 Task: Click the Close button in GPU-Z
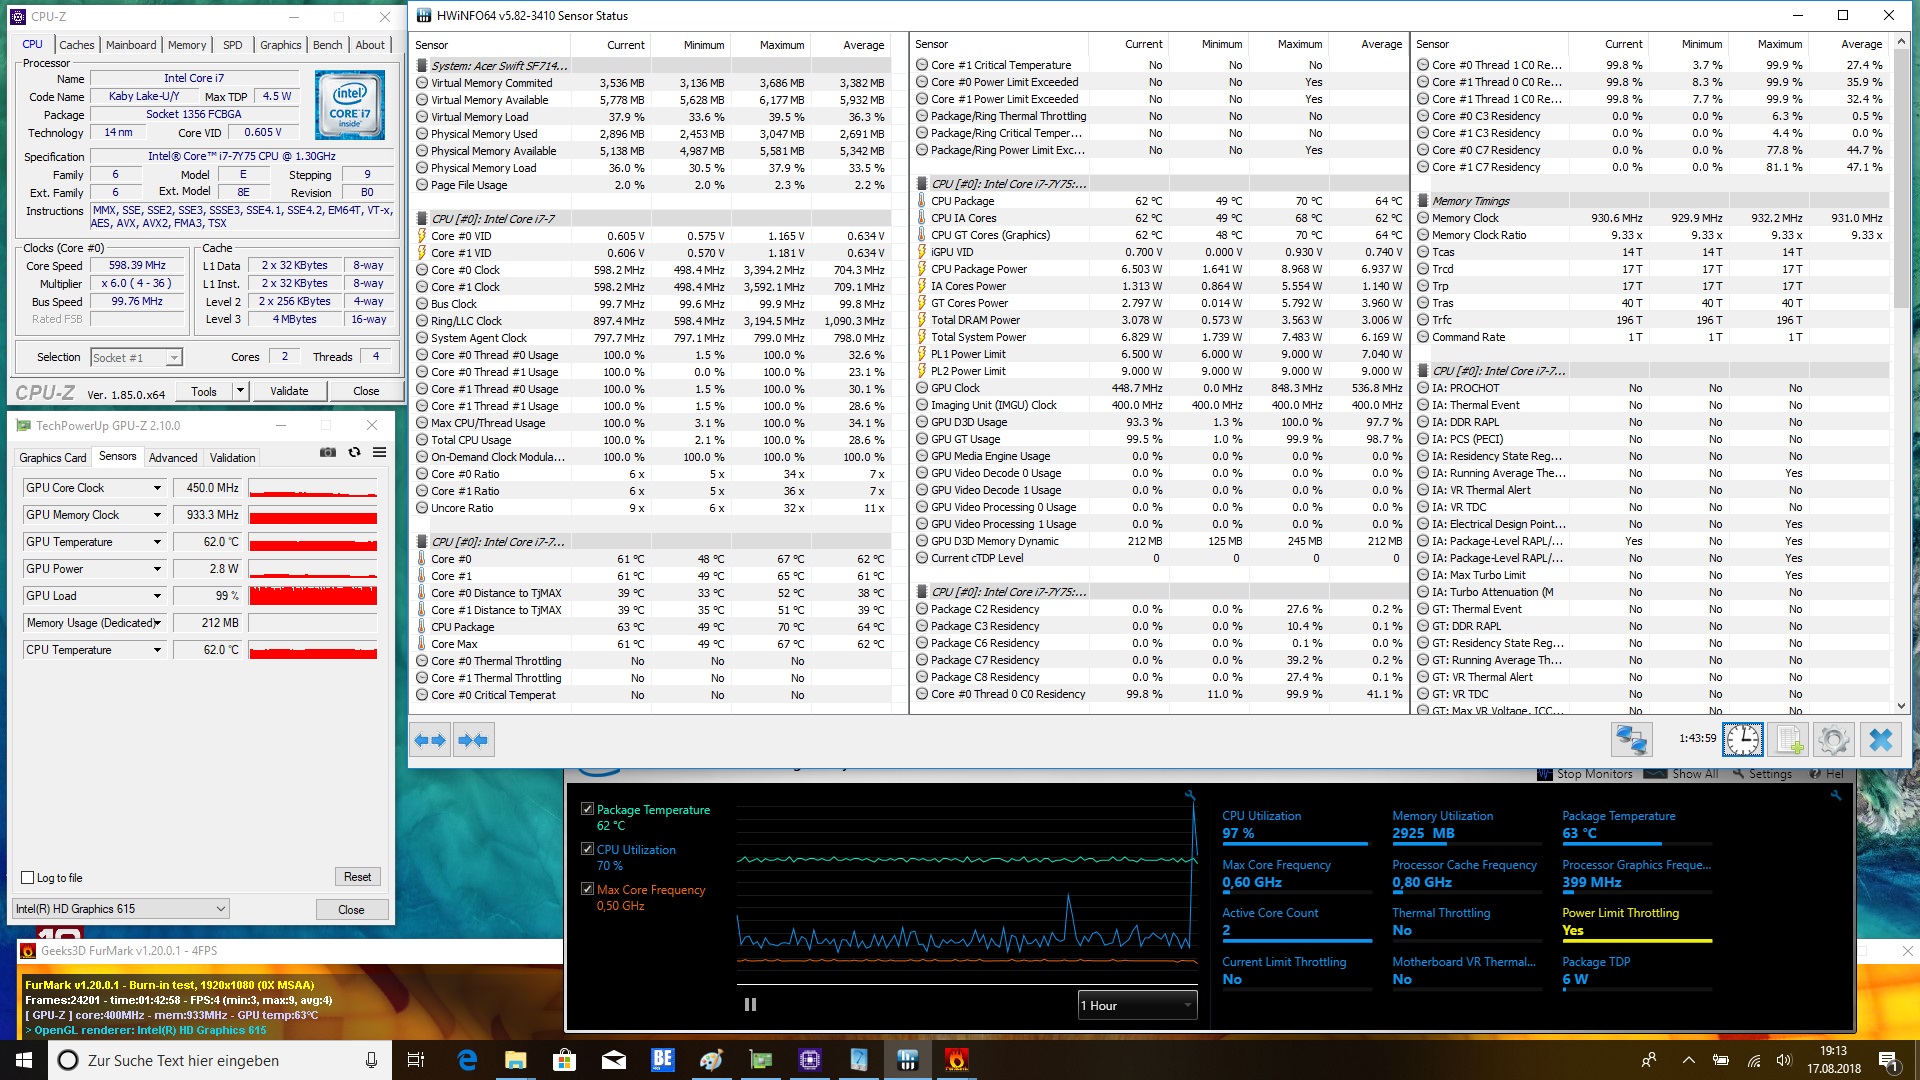point(351,909)
